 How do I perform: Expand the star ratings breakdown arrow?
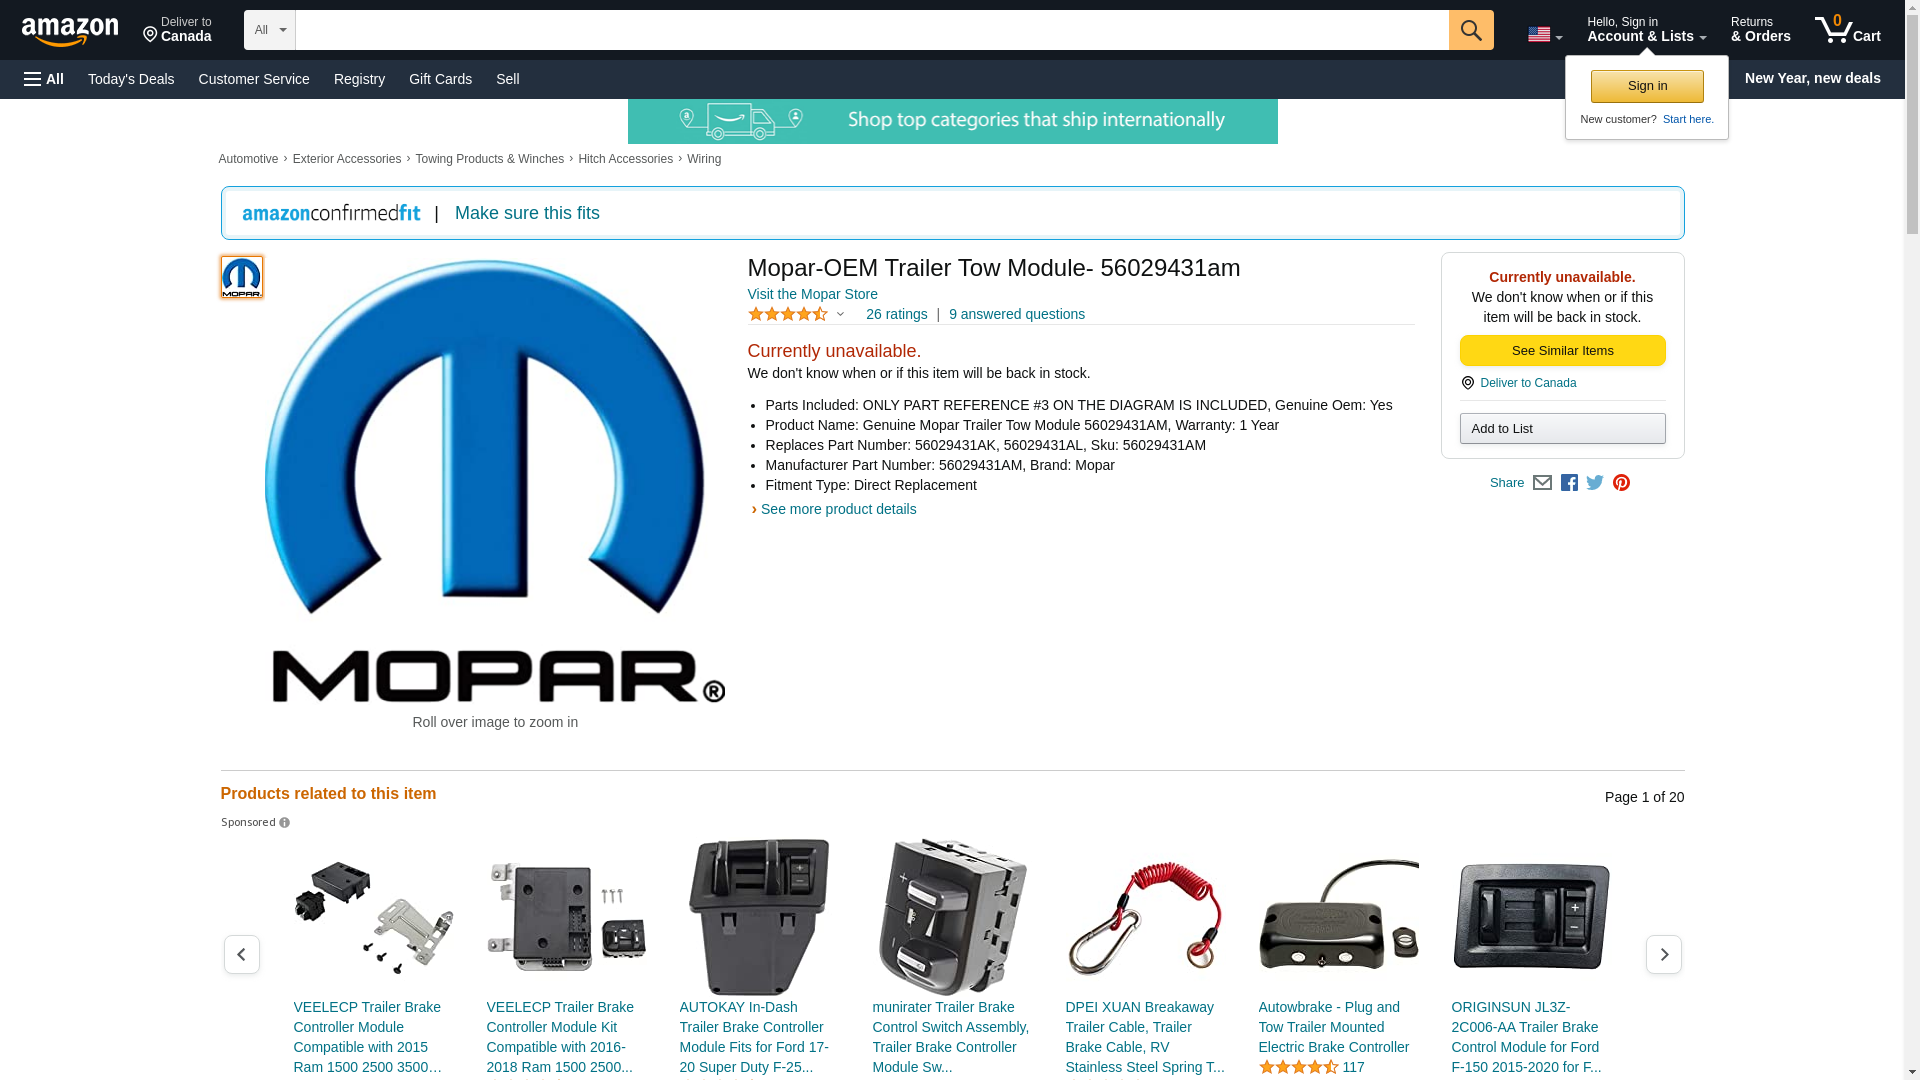840,315
